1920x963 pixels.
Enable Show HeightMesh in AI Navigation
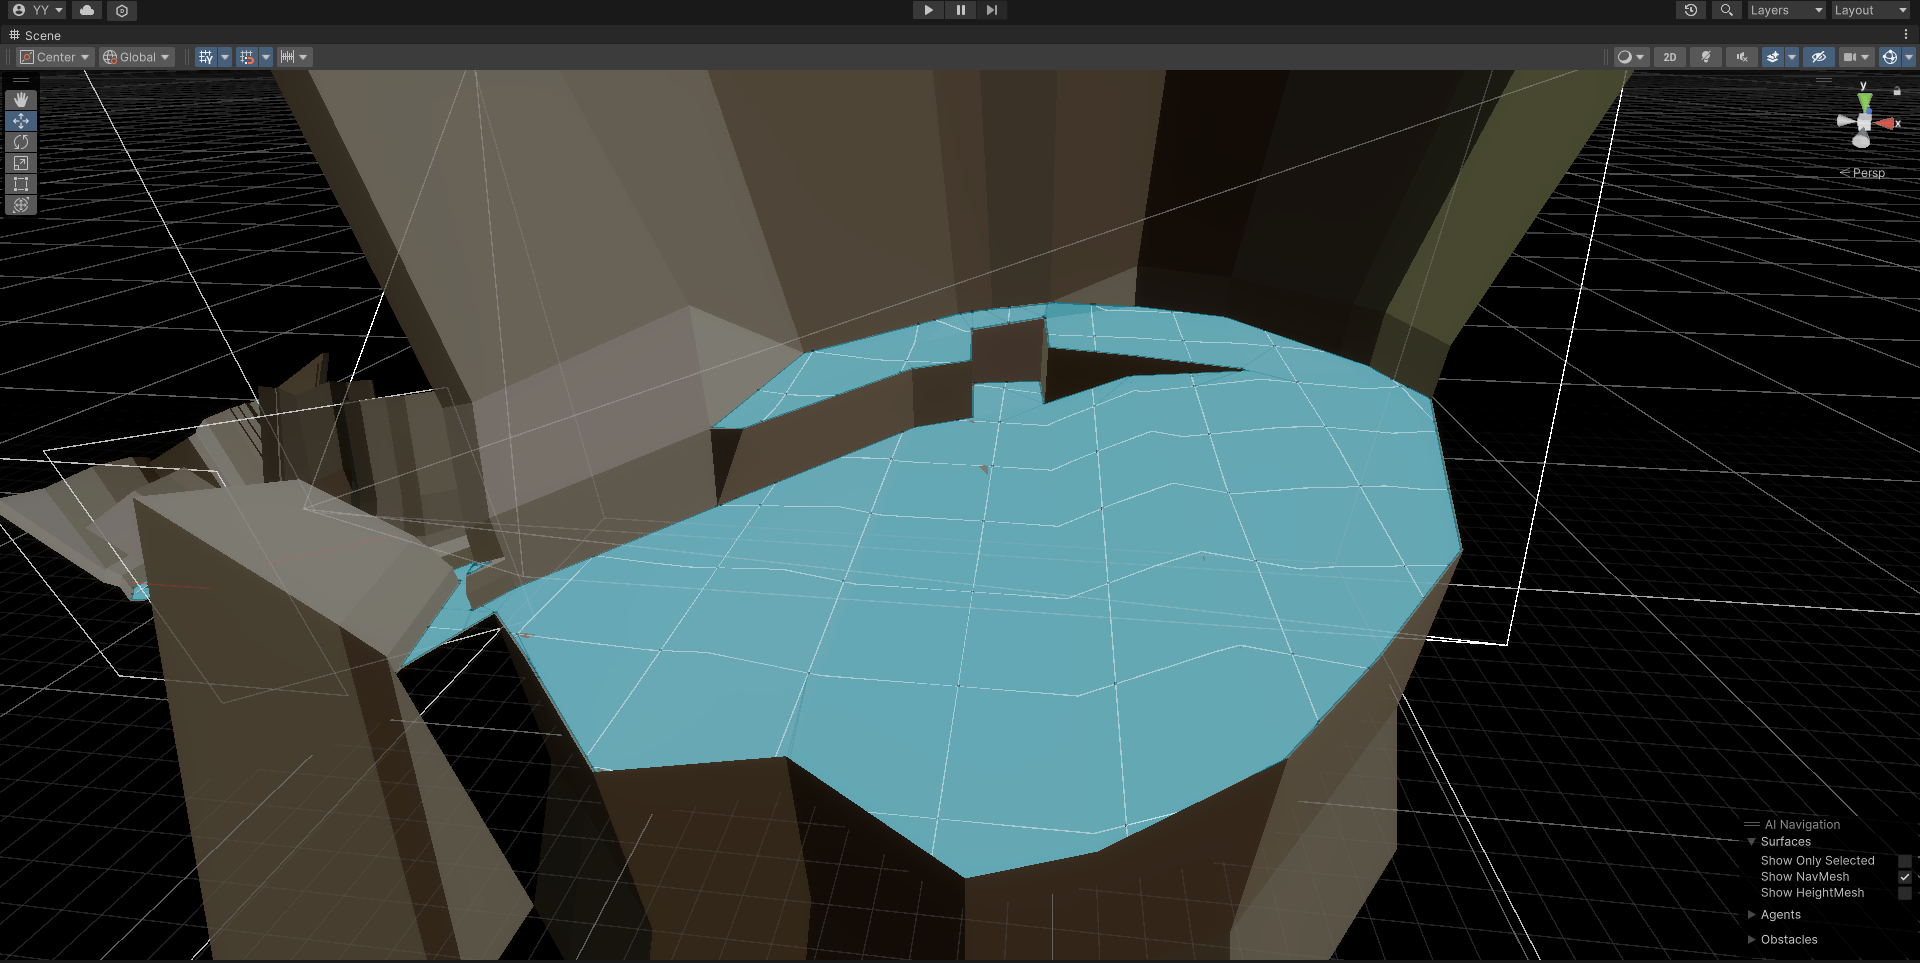pyautogui.click(x=1905, y=893)
